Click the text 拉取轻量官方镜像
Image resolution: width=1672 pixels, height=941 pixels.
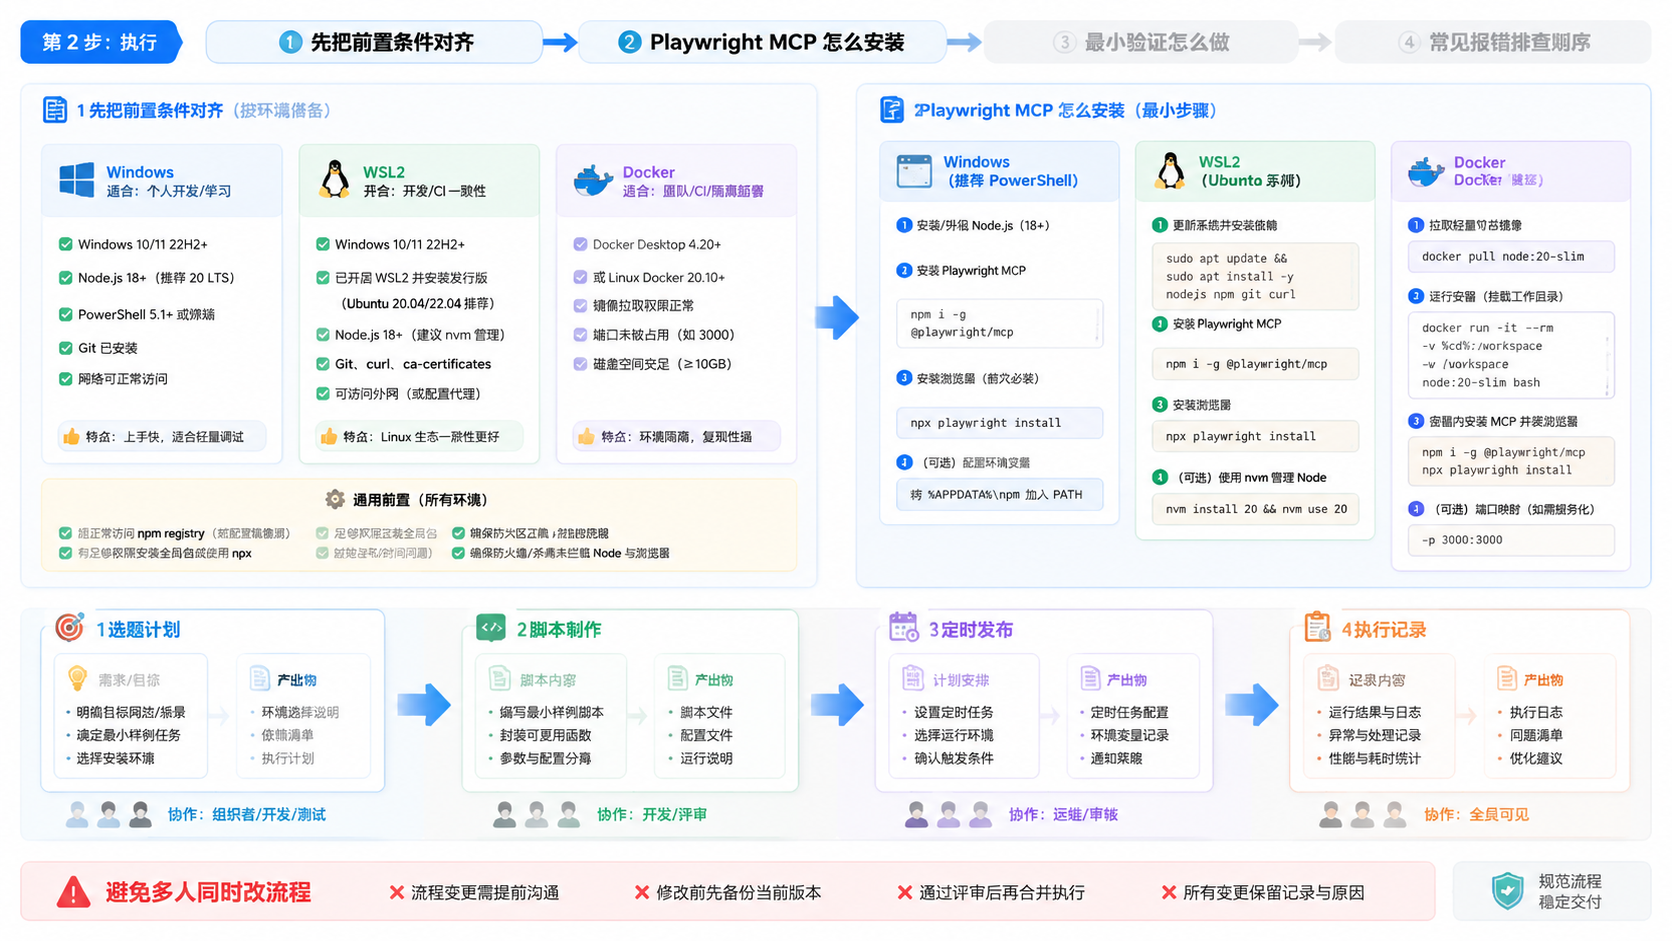coord(1475,225)
